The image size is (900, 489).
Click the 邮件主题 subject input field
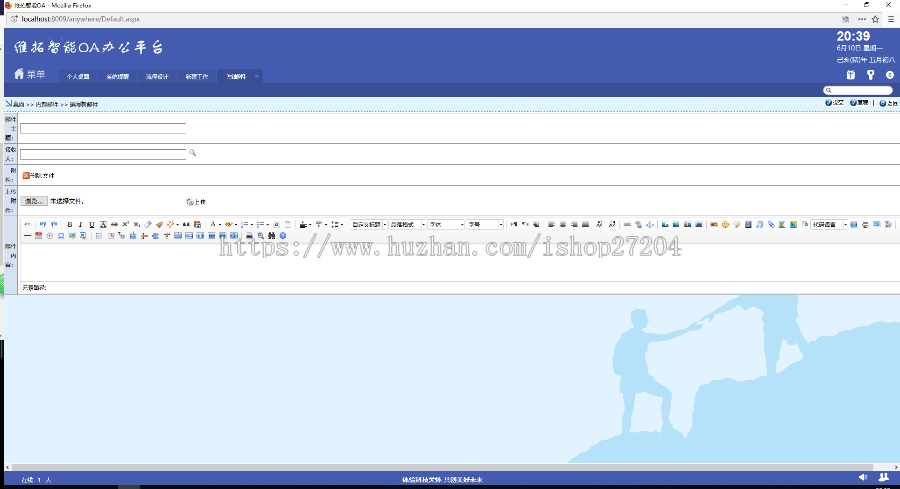[103, 128]
